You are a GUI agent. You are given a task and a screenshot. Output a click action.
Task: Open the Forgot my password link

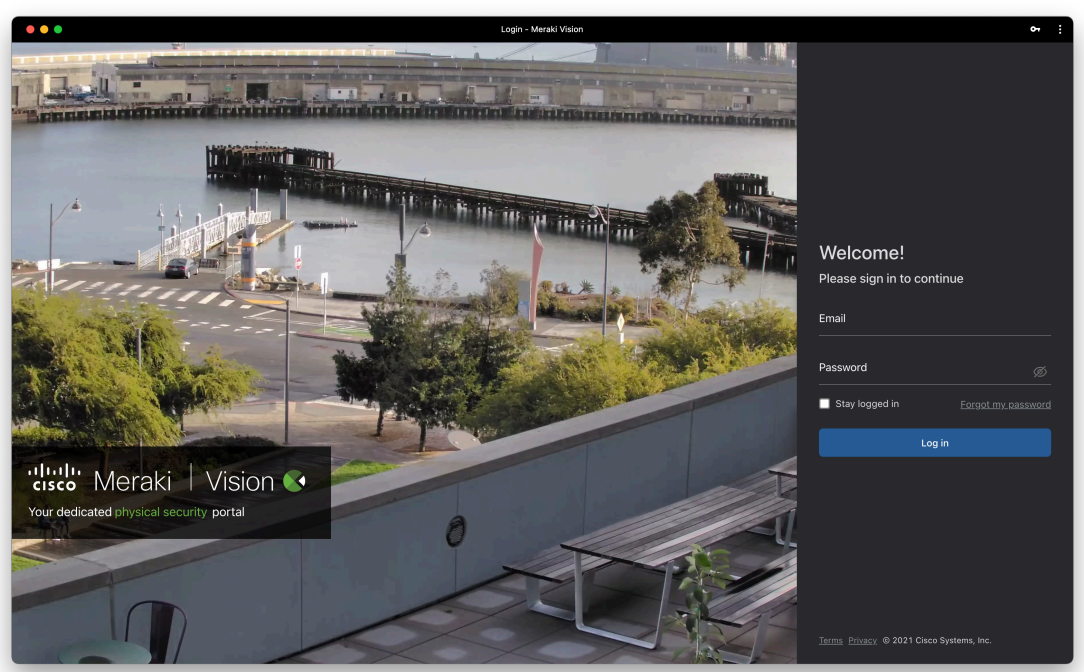pos(1005,405)
